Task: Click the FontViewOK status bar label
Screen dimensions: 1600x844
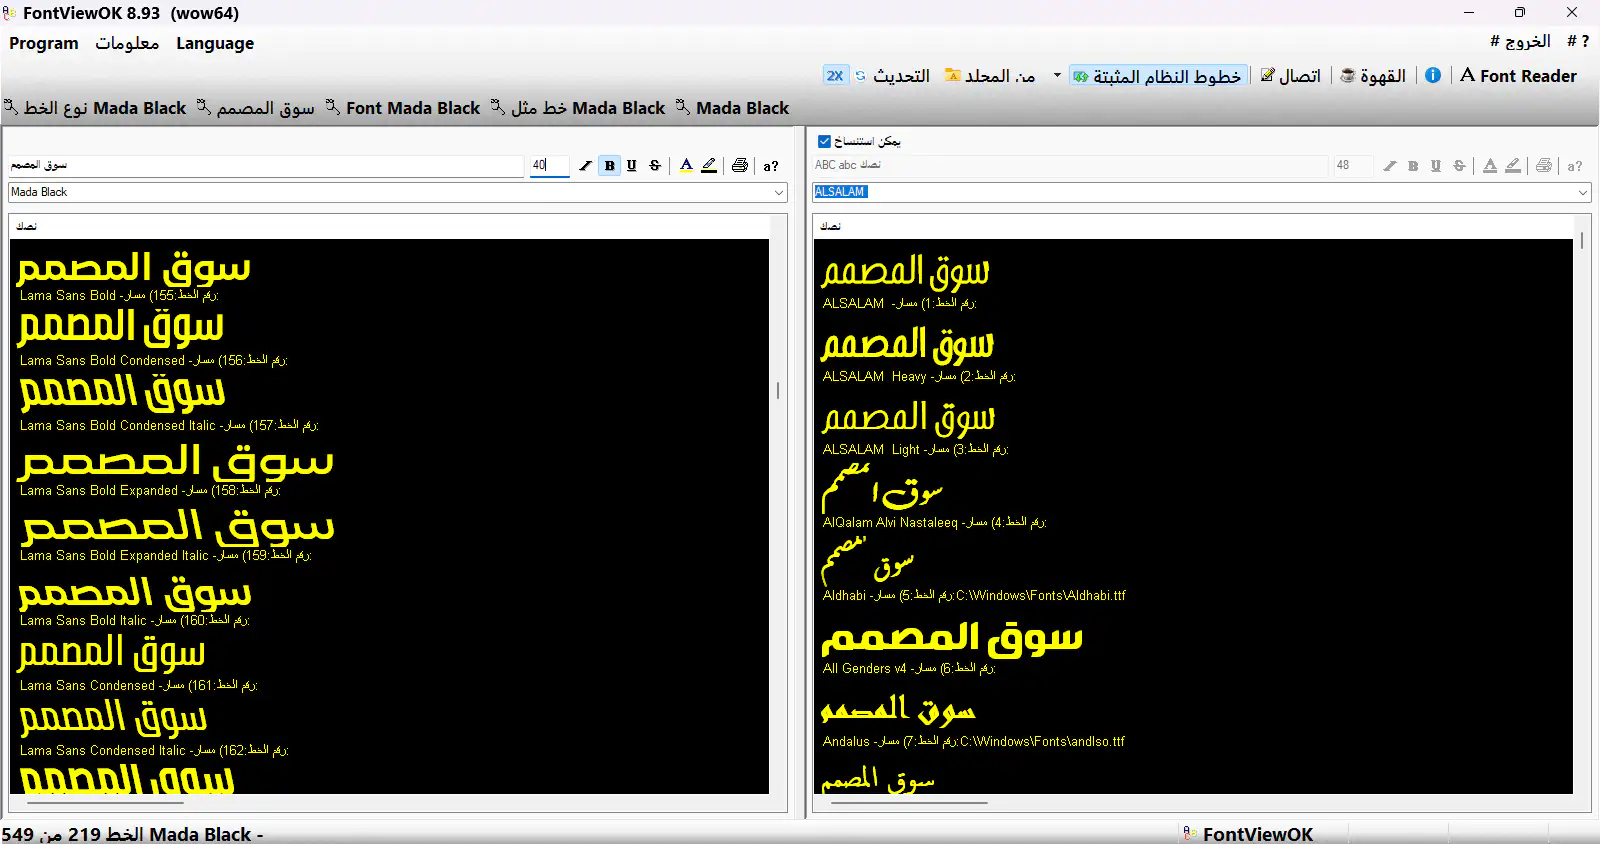Action: coord(1258,834)
